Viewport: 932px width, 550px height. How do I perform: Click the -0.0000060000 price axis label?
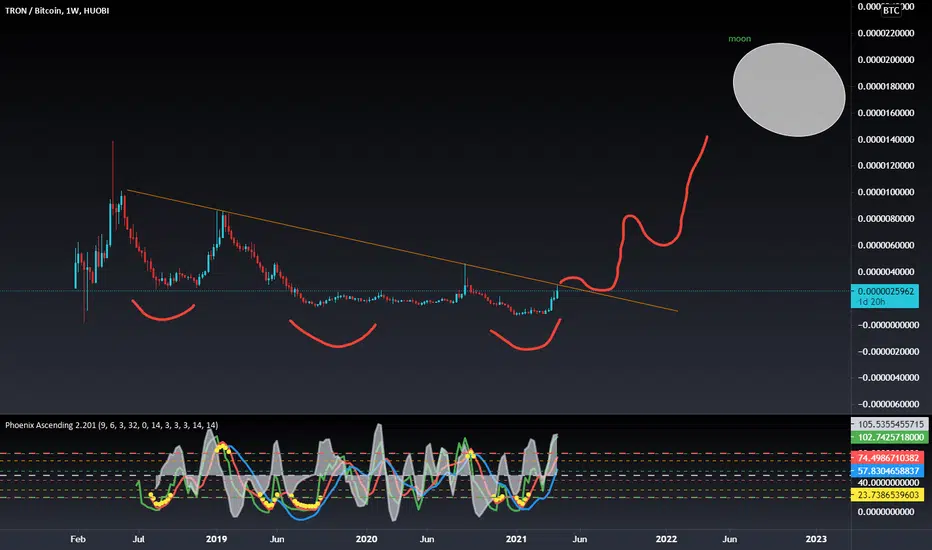(888, 404)
